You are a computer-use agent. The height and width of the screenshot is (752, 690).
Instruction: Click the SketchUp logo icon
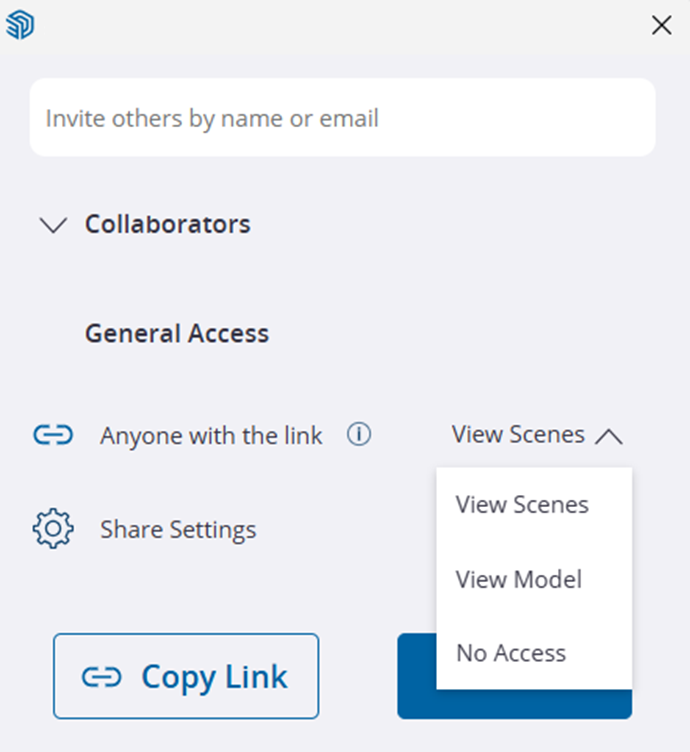pyautogui.click(x=20, y=26)
